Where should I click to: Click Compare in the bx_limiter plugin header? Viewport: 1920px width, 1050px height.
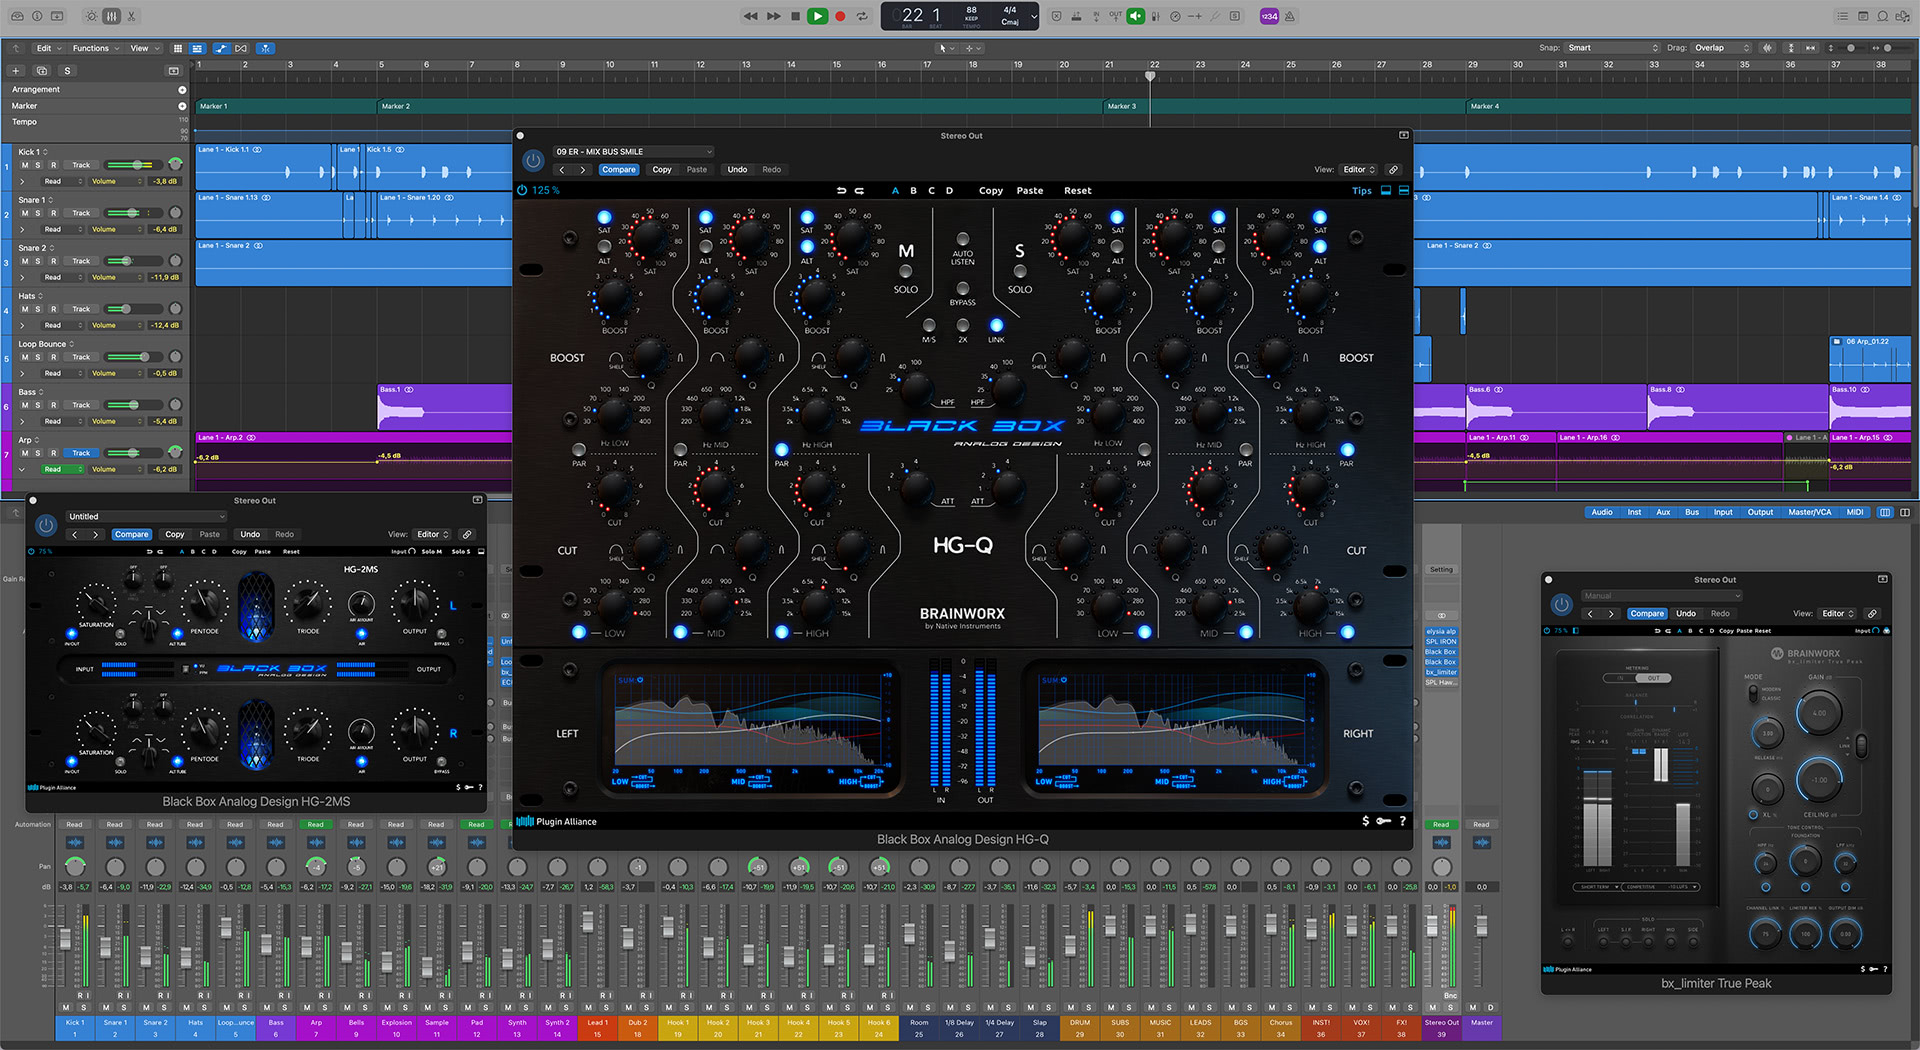[x=1647, y=614]
